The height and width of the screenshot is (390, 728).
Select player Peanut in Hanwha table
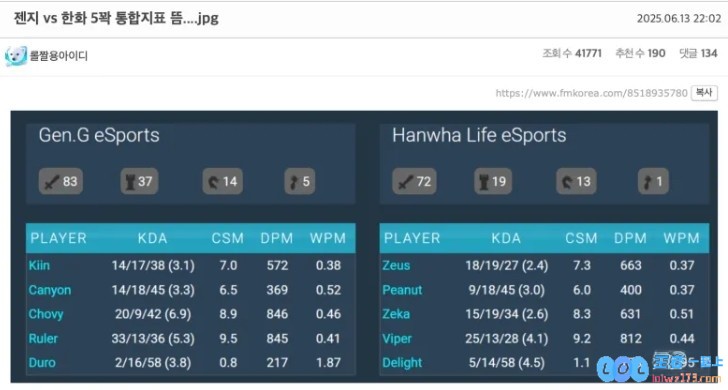point(402,290)
